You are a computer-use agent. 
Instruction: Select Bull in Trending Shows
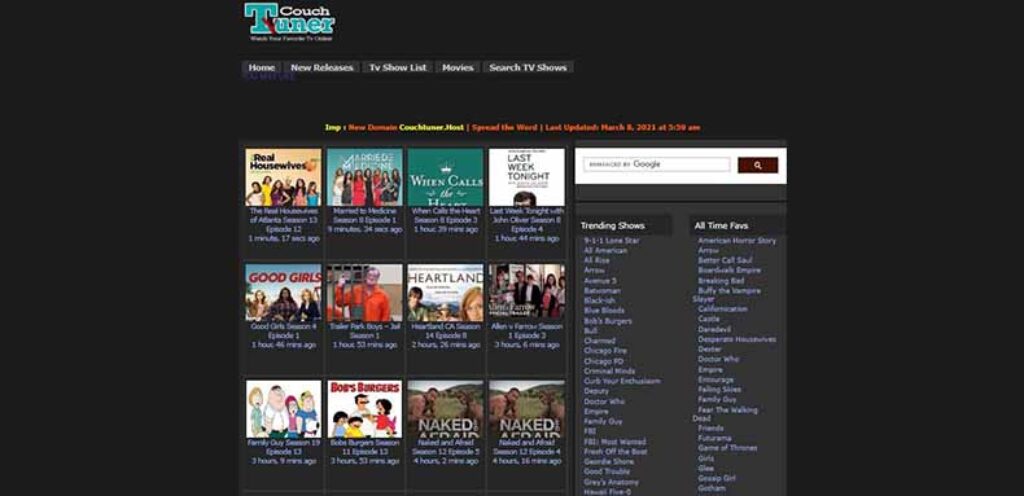590,331
